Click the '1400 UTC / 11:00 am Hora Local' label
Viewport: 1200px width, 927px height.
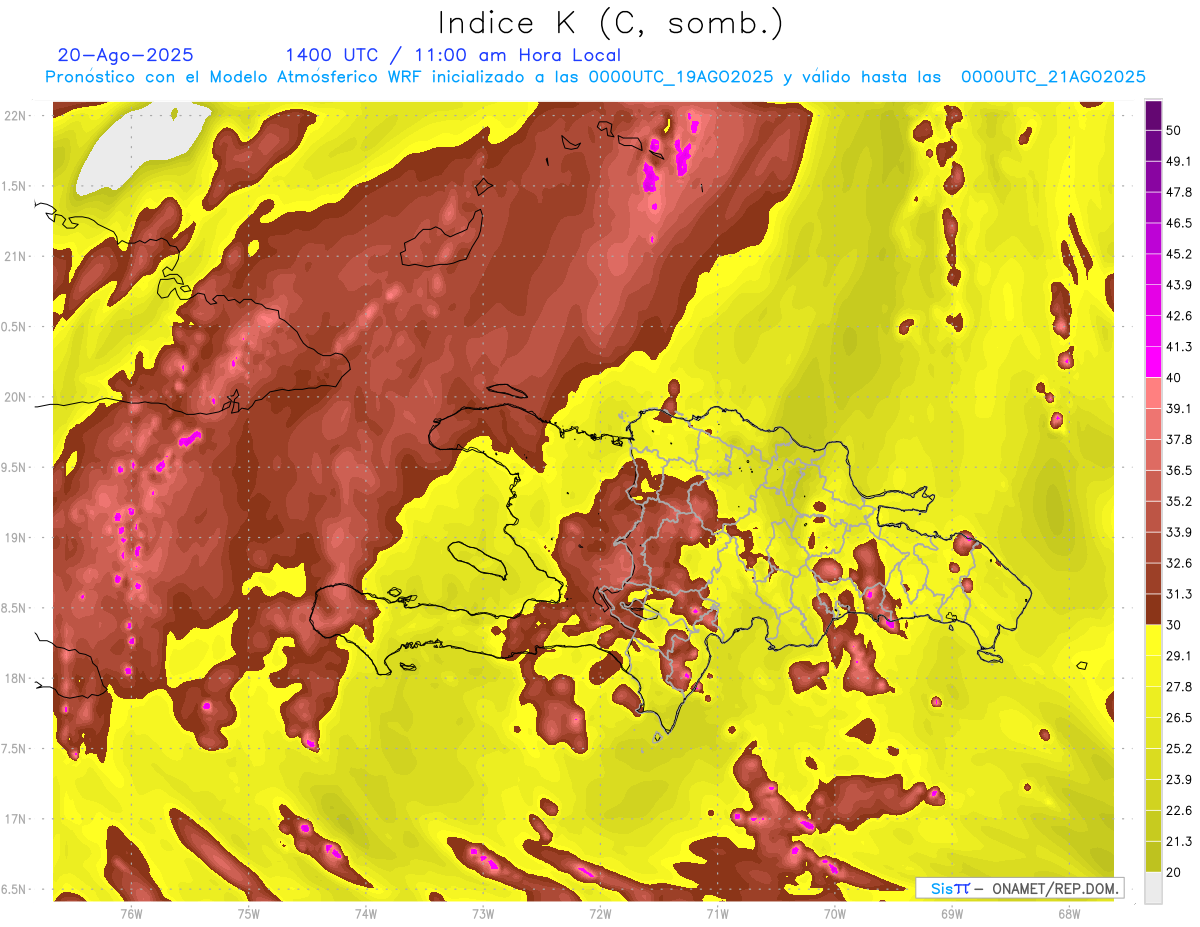[x=453, y=55]
